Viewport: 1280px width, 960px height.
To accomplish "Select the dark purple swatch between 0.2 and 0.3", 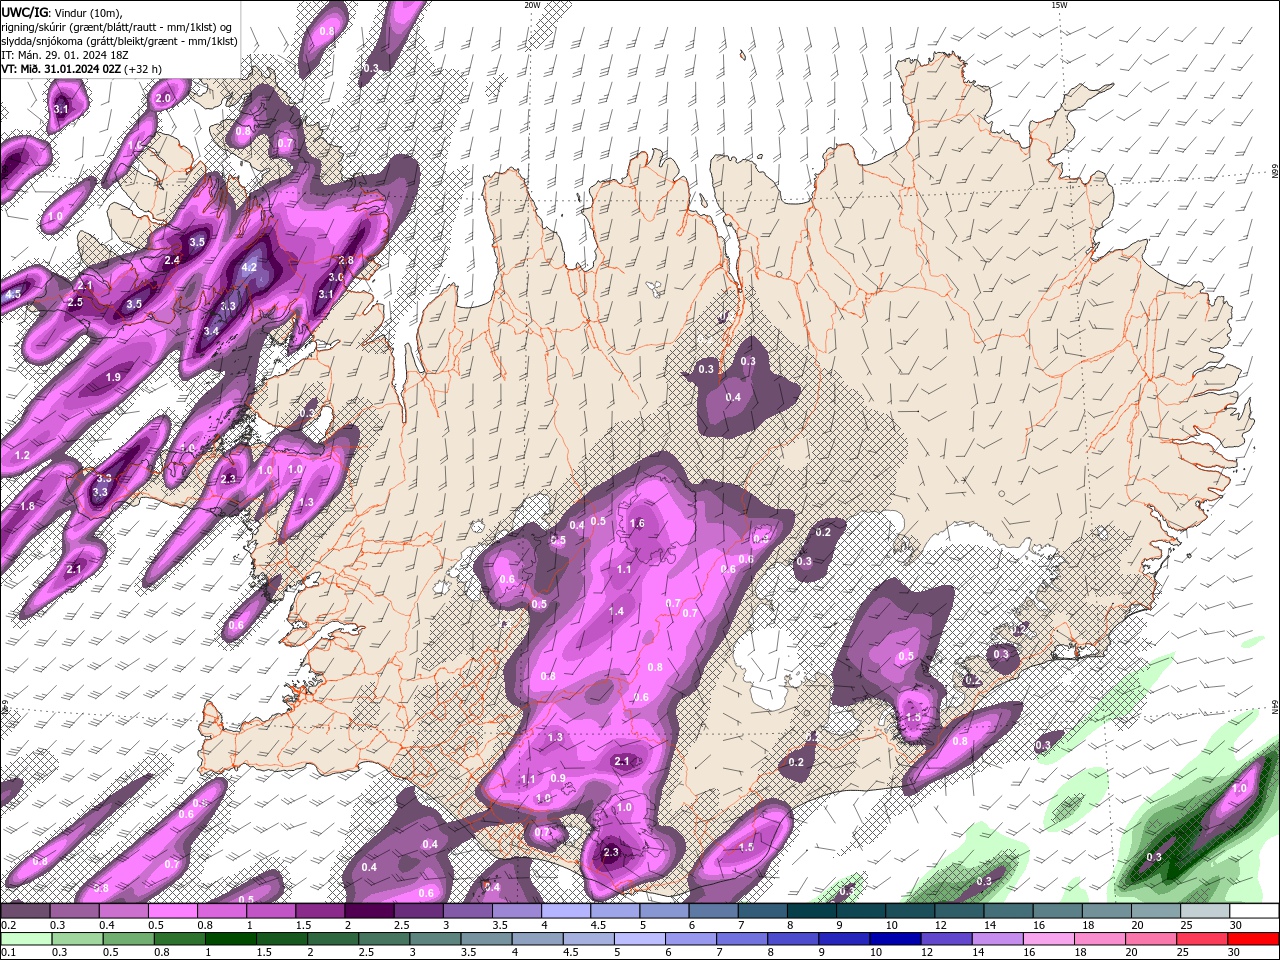I will (25, 911).
